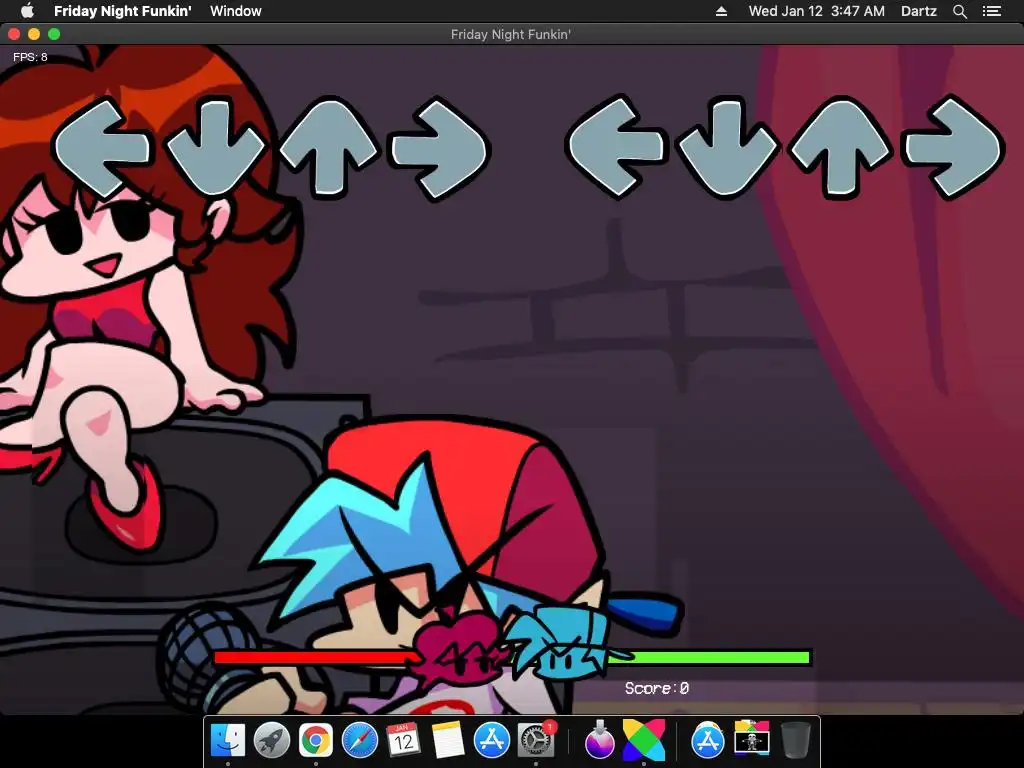The image size is (1024, 768).
Task: Click the Wed Jan 12 3:47 AM clock
Action: point(816,11)
